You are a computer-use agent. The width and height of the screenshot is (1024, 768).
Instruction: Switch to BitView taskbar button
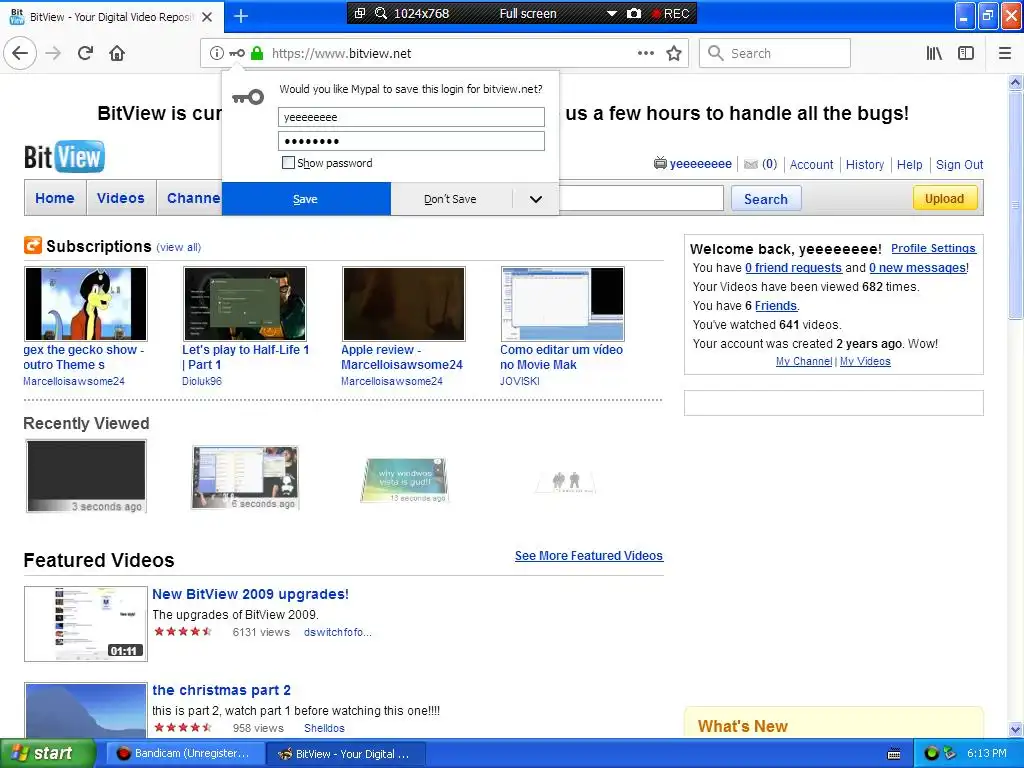(x=345, y=753)
